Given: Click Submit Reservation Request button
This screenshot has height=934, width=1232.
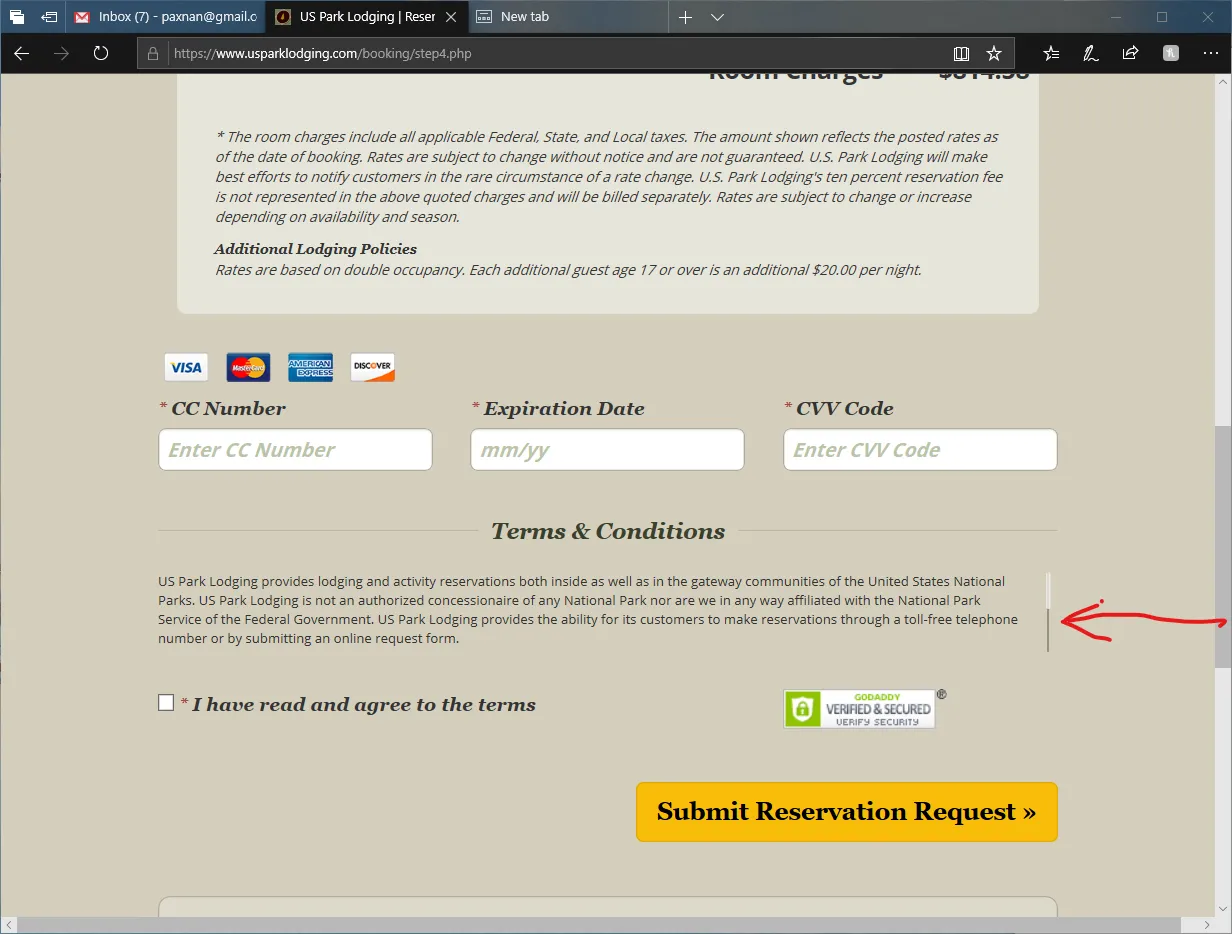Looking at the screenshot, I should click(x=847, y=812).
